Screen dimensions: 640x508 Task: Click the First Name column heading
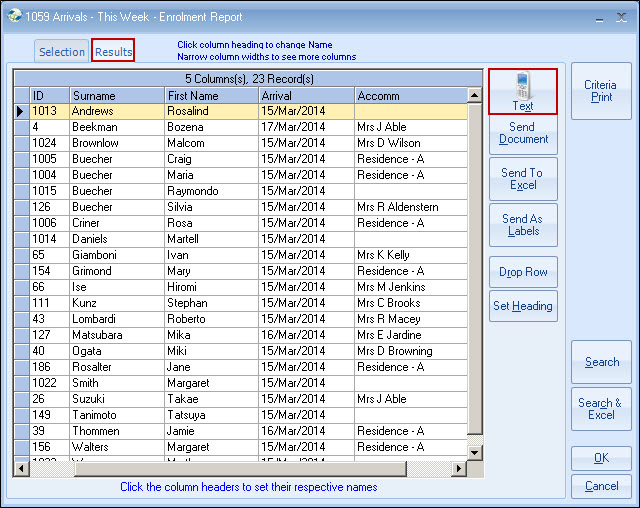tap(211, 95)
